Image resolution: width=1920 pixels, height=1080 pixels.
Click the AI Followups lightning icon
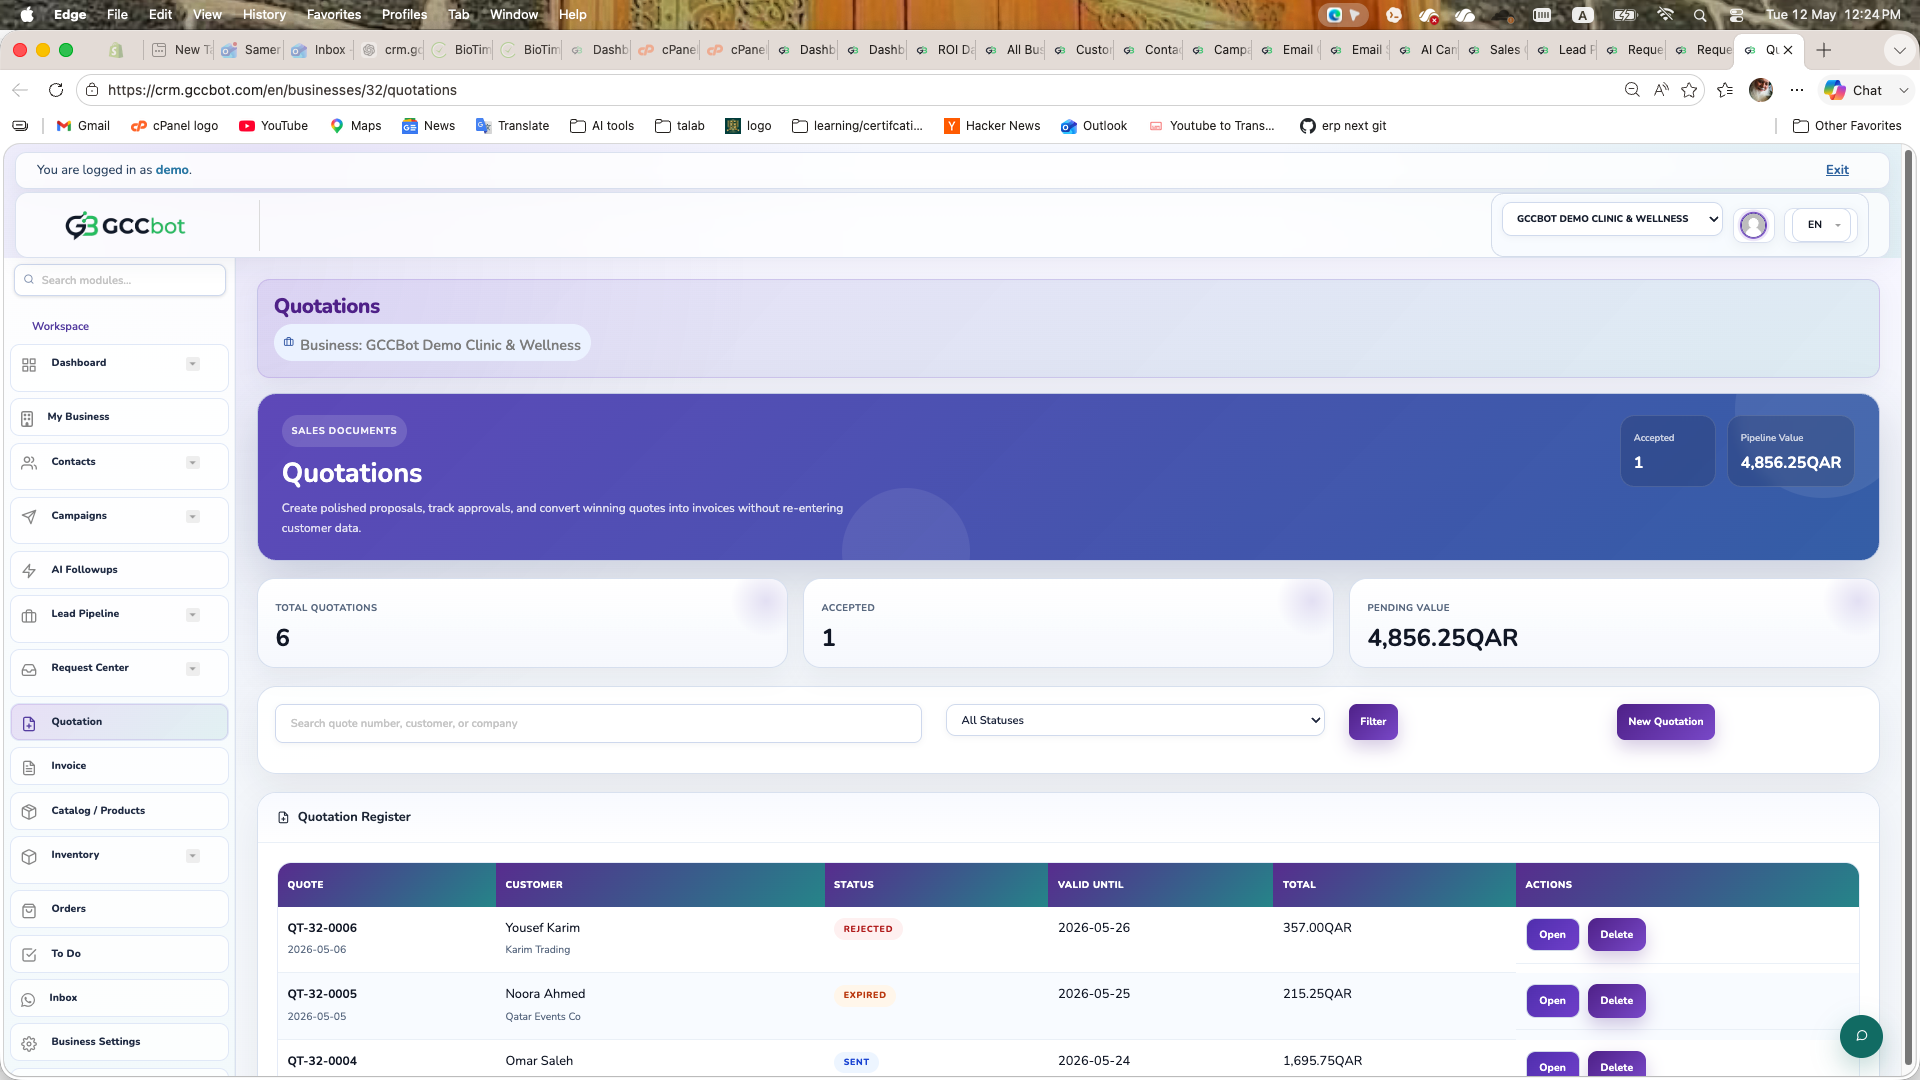[x=29, y=571]
